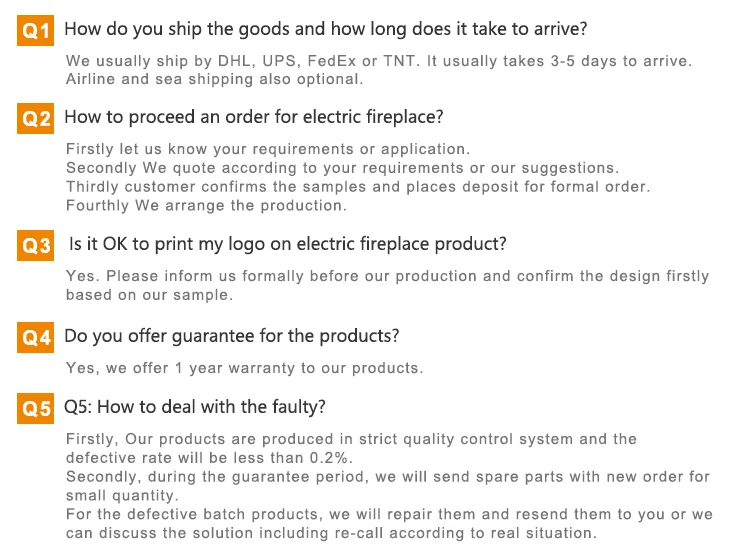750x558 pixels.
Task: Click the orange Q1 badge icon
Action: 35,30
